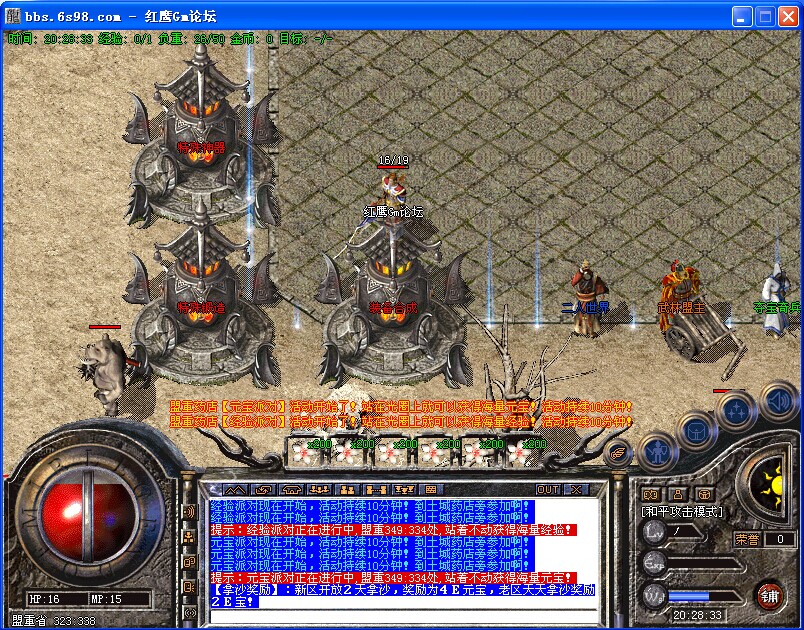Click the red 提示 元宝派对 chat line
The width and height of the screenshot is (804, 630).
394,578
